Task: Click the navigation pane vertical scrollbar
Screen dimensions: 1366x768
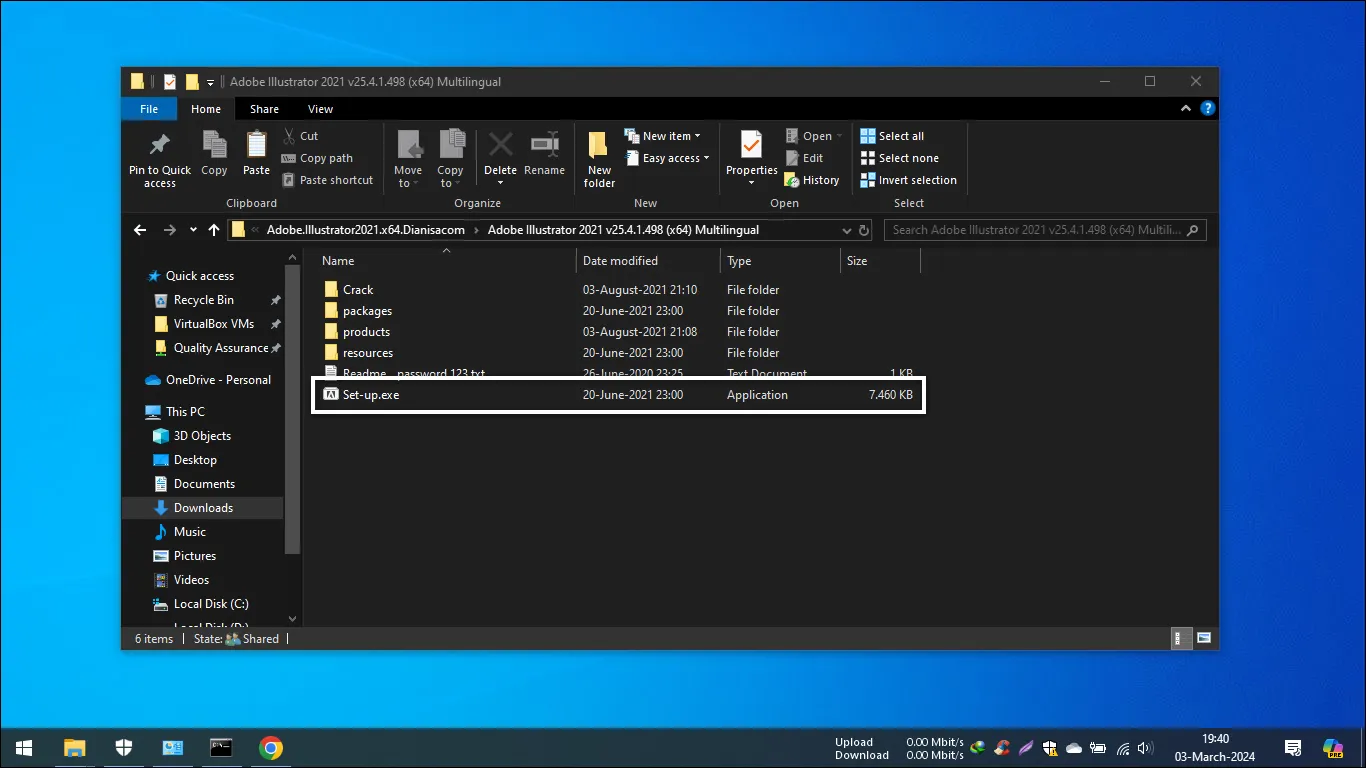Action: (x=292, y=410)
